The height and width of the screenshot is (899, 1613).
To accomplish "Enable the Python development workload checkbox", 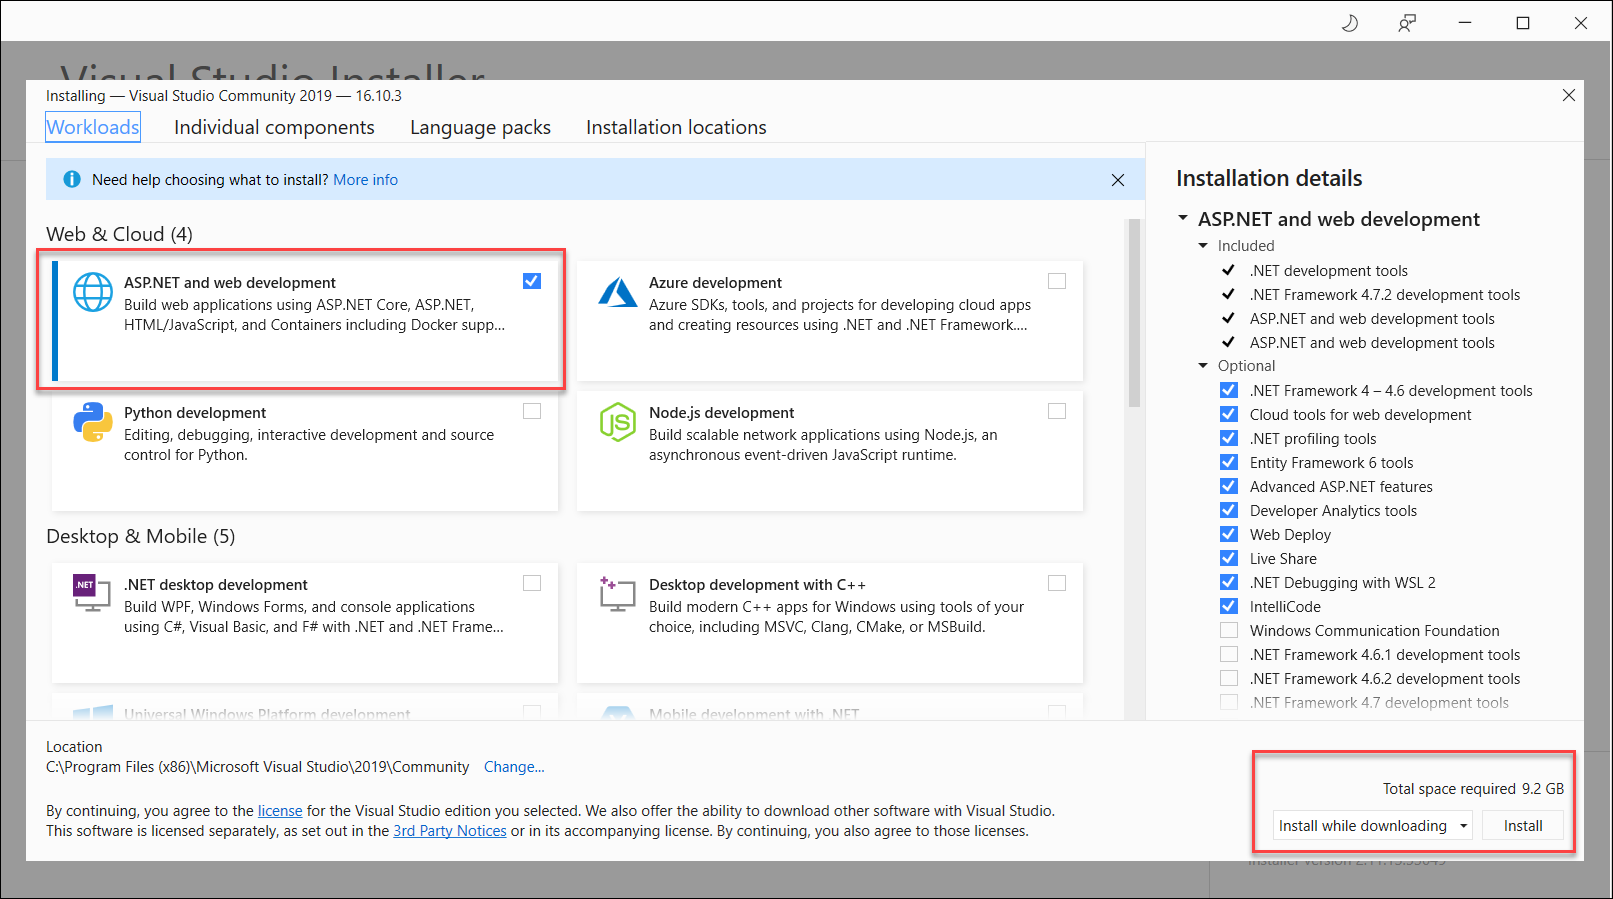I will click(532, 411).
